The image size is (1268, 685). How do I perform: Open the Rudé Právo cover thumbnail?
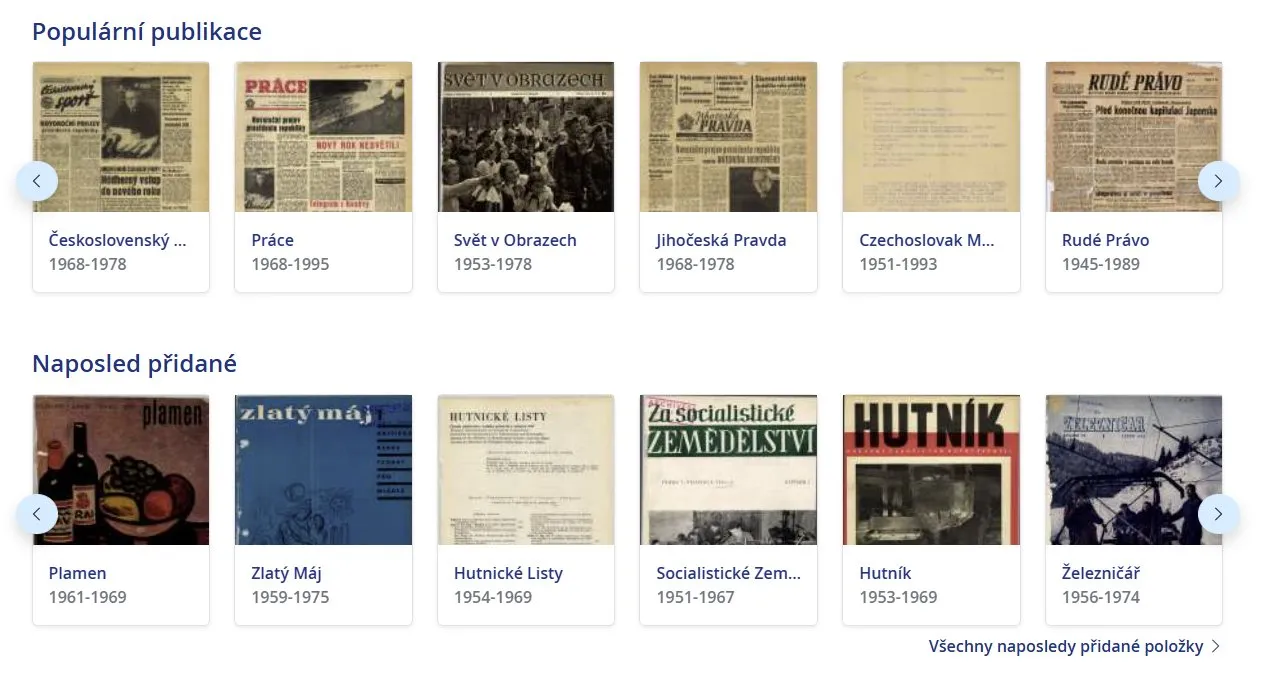click(x=1134, y=137)
